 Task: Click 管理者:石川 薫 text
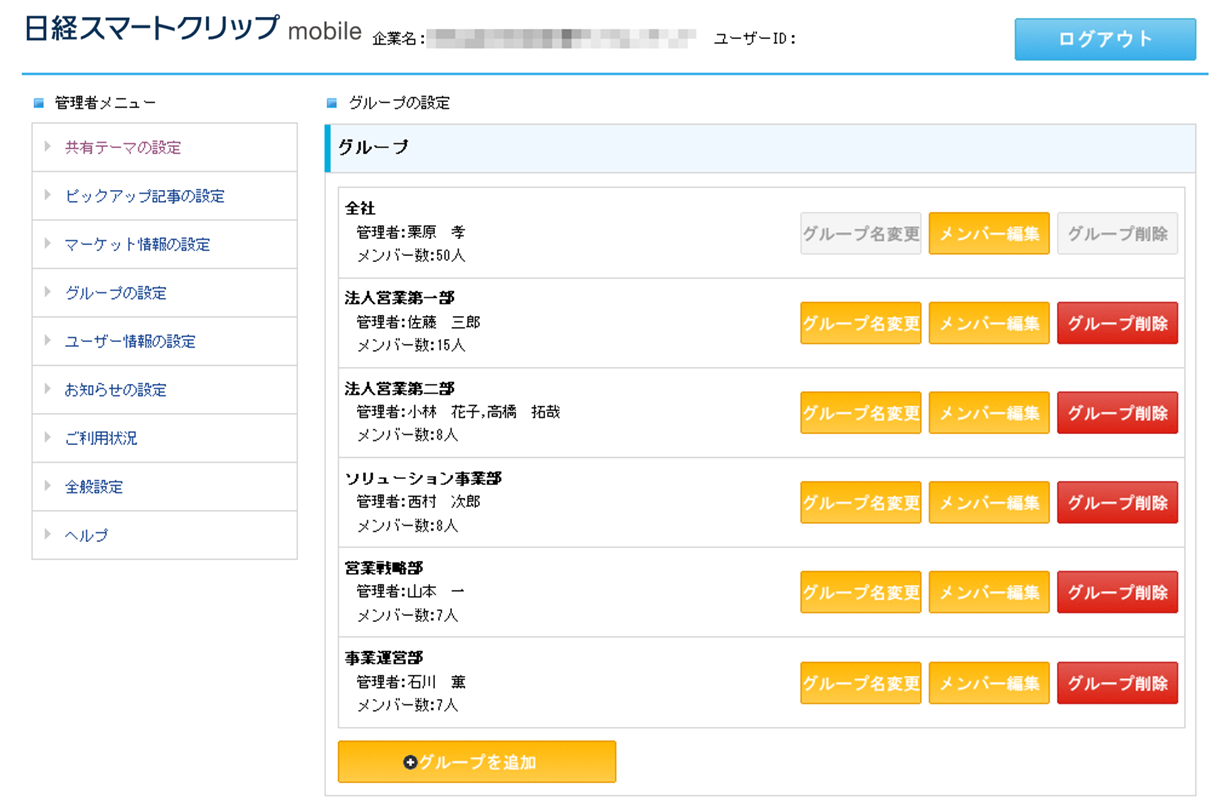click(411, 682)
